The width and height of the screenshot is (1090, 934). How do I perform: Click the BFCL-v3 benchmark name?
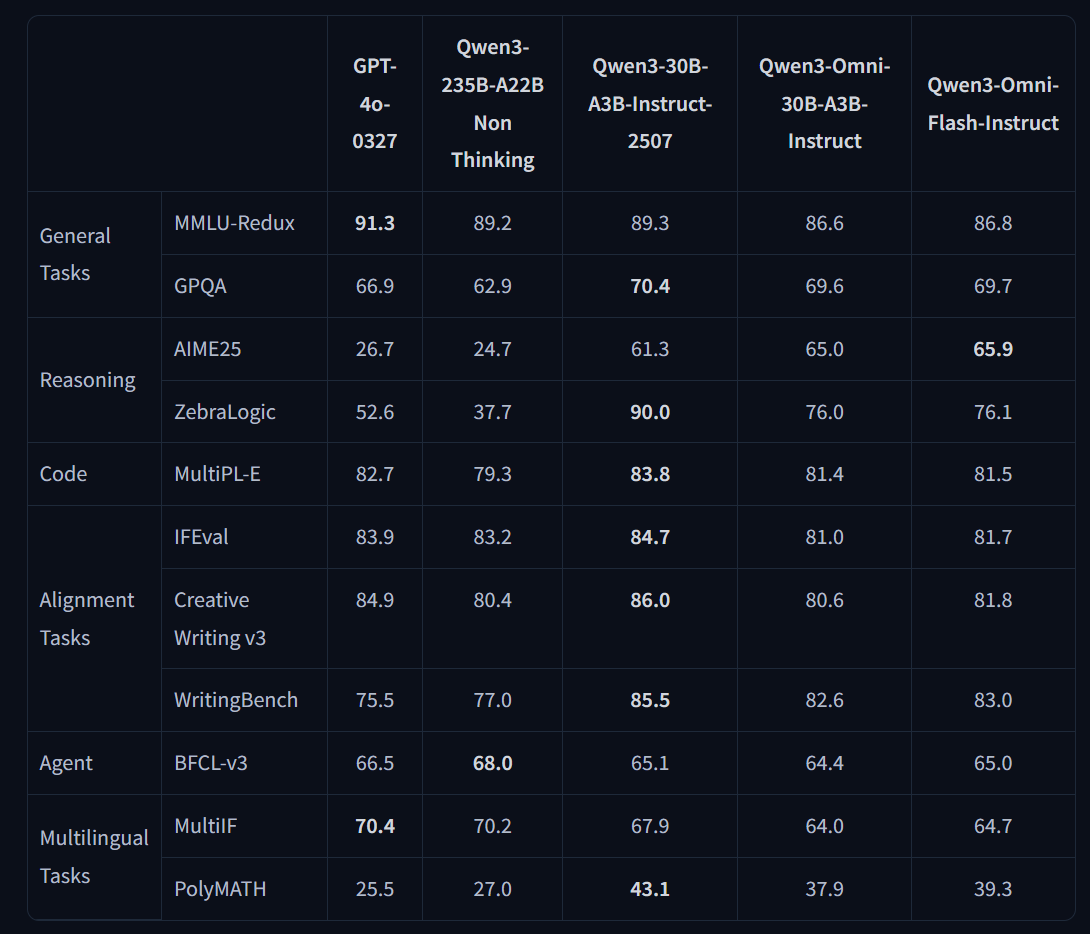211,763
